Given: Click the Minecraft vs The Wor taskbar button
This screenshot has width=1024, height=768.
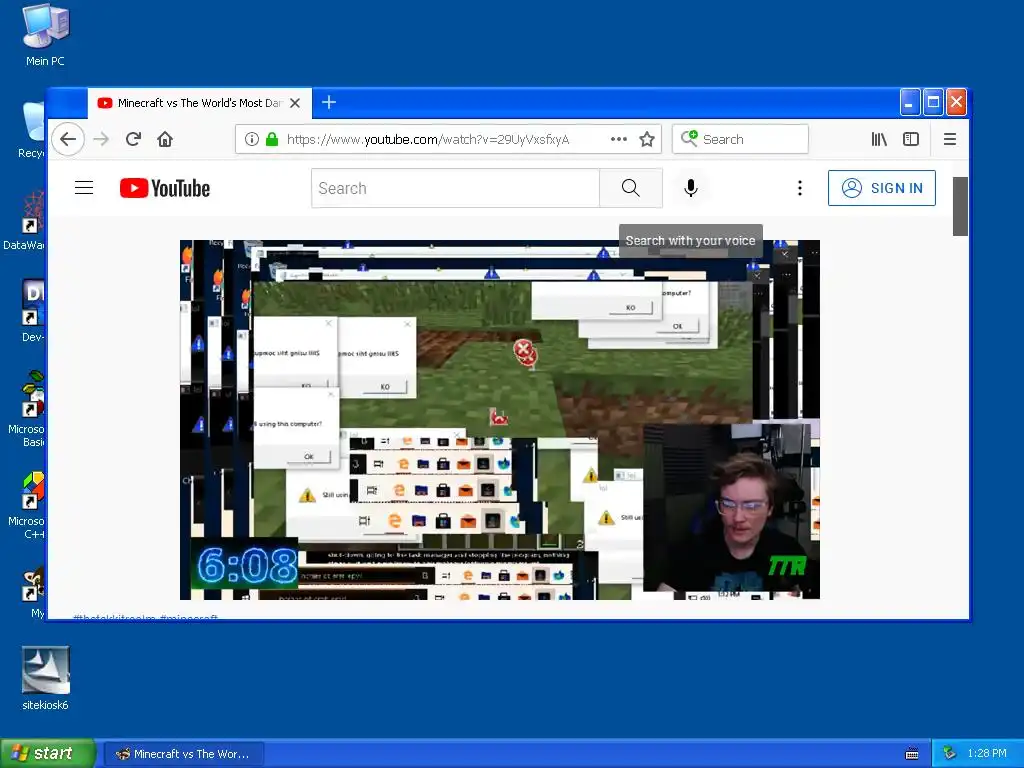Looking at the screenshot, I should coord(184,754).
